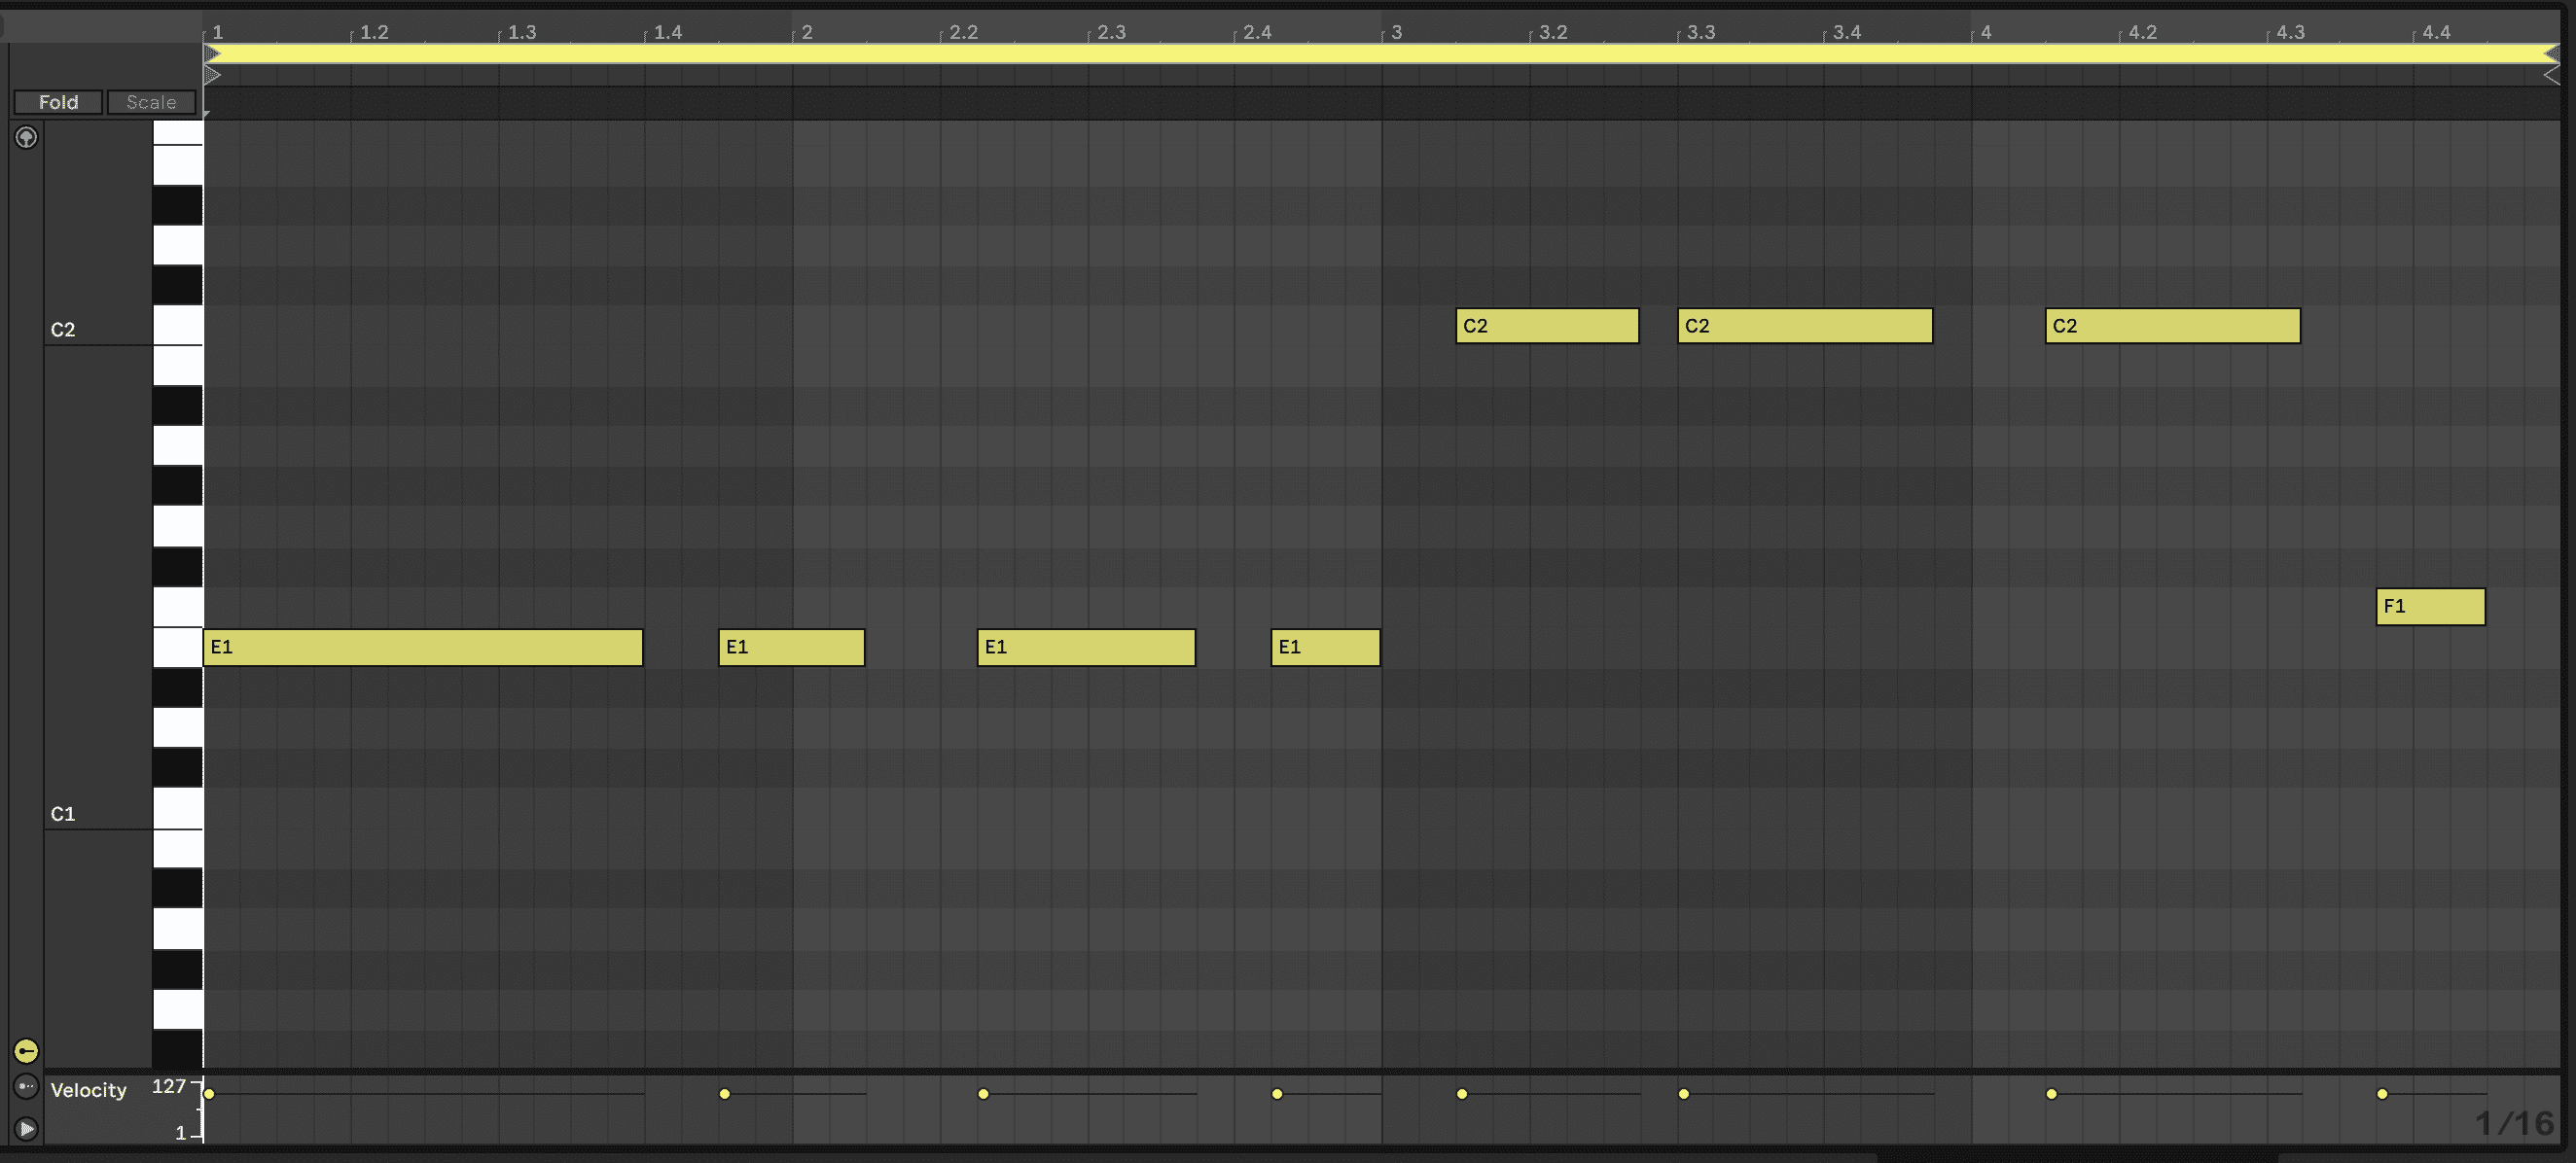Image resolution: width=2576 pixels, height=1163 pixels.
Task: Click the C2 key on piano roll
Action: [x=177, y=326]
